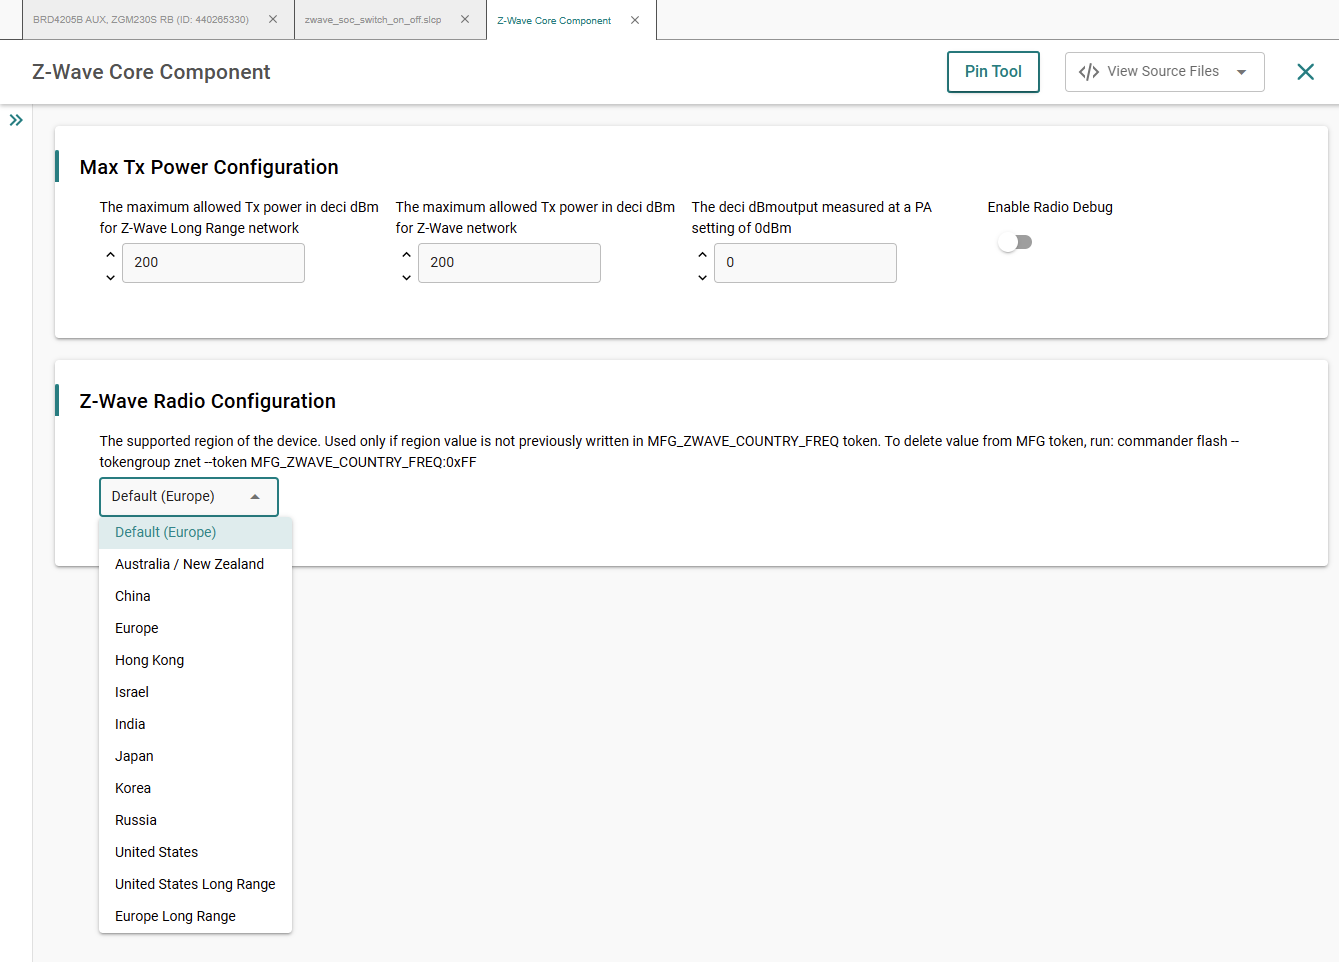The image size is (1339, 962).
Task: Switch to the Z-Wave Core Component tab
Action: [x=554, y=18]
